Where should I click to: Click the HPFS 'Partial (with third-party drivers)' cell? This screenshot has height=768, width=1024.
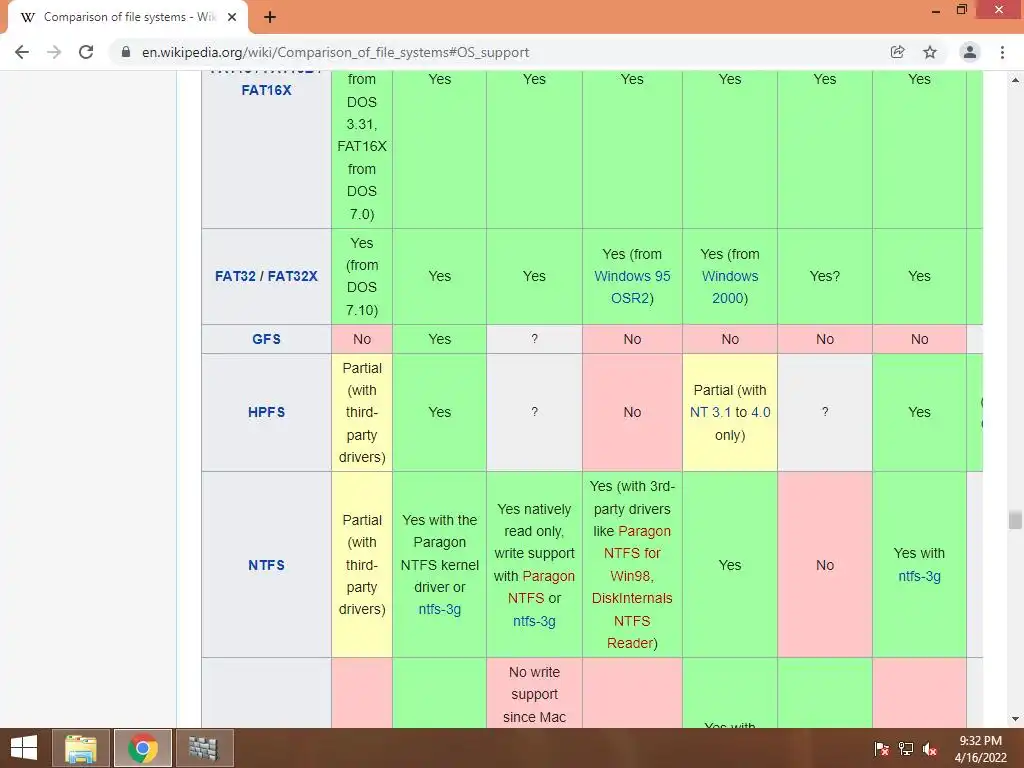click(362, 412)
